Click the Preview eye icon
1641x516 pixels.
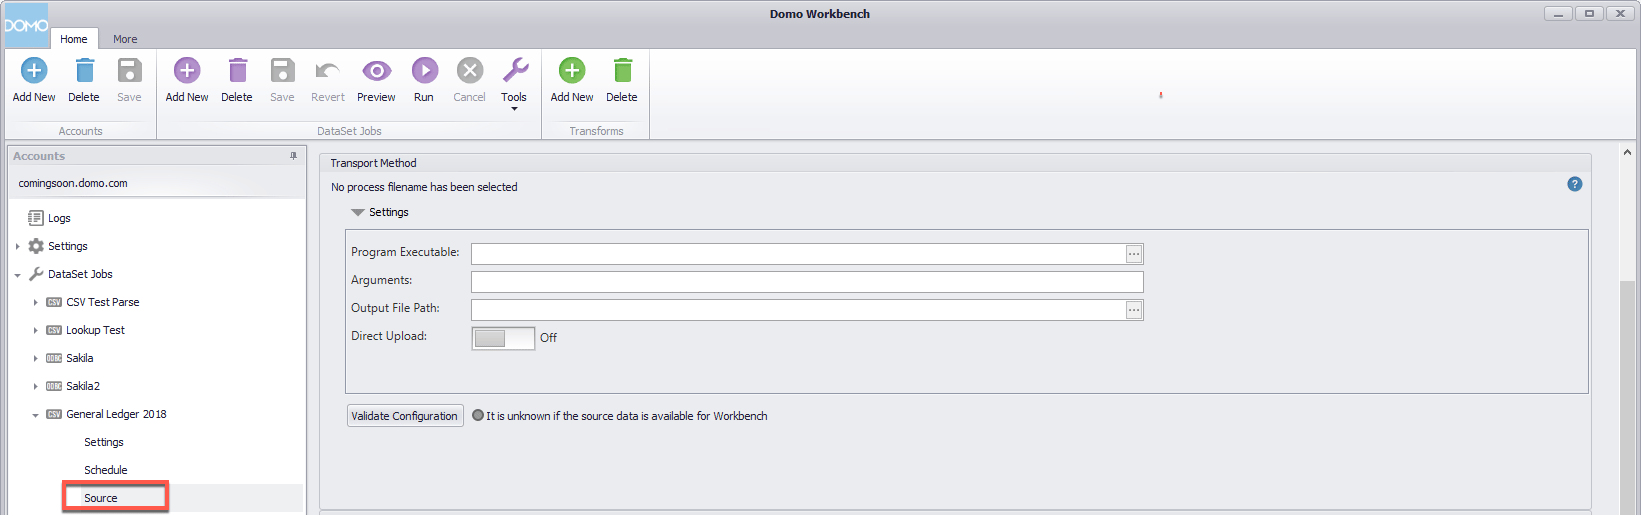(x=376, y=71)
